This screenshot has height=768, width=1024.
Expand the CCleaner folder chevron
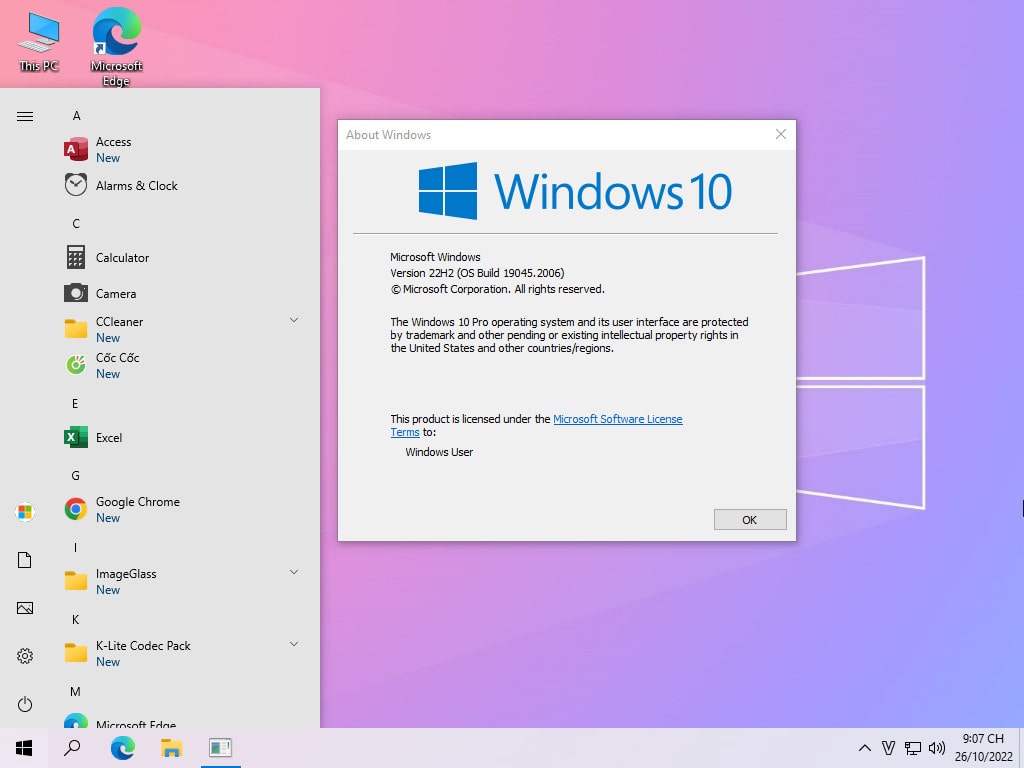294,320
